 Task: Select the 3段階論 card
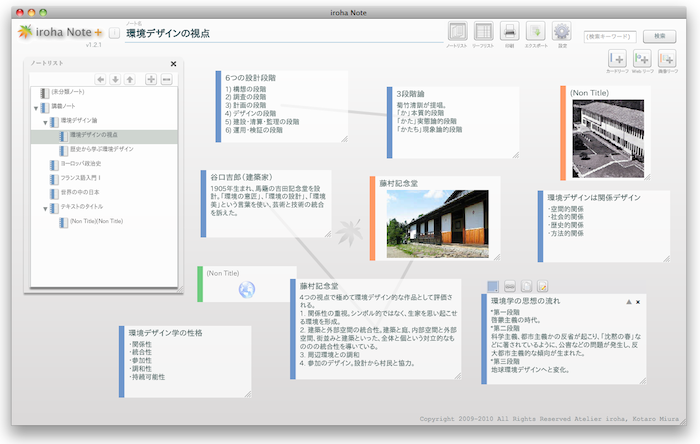tap(453, 122)
